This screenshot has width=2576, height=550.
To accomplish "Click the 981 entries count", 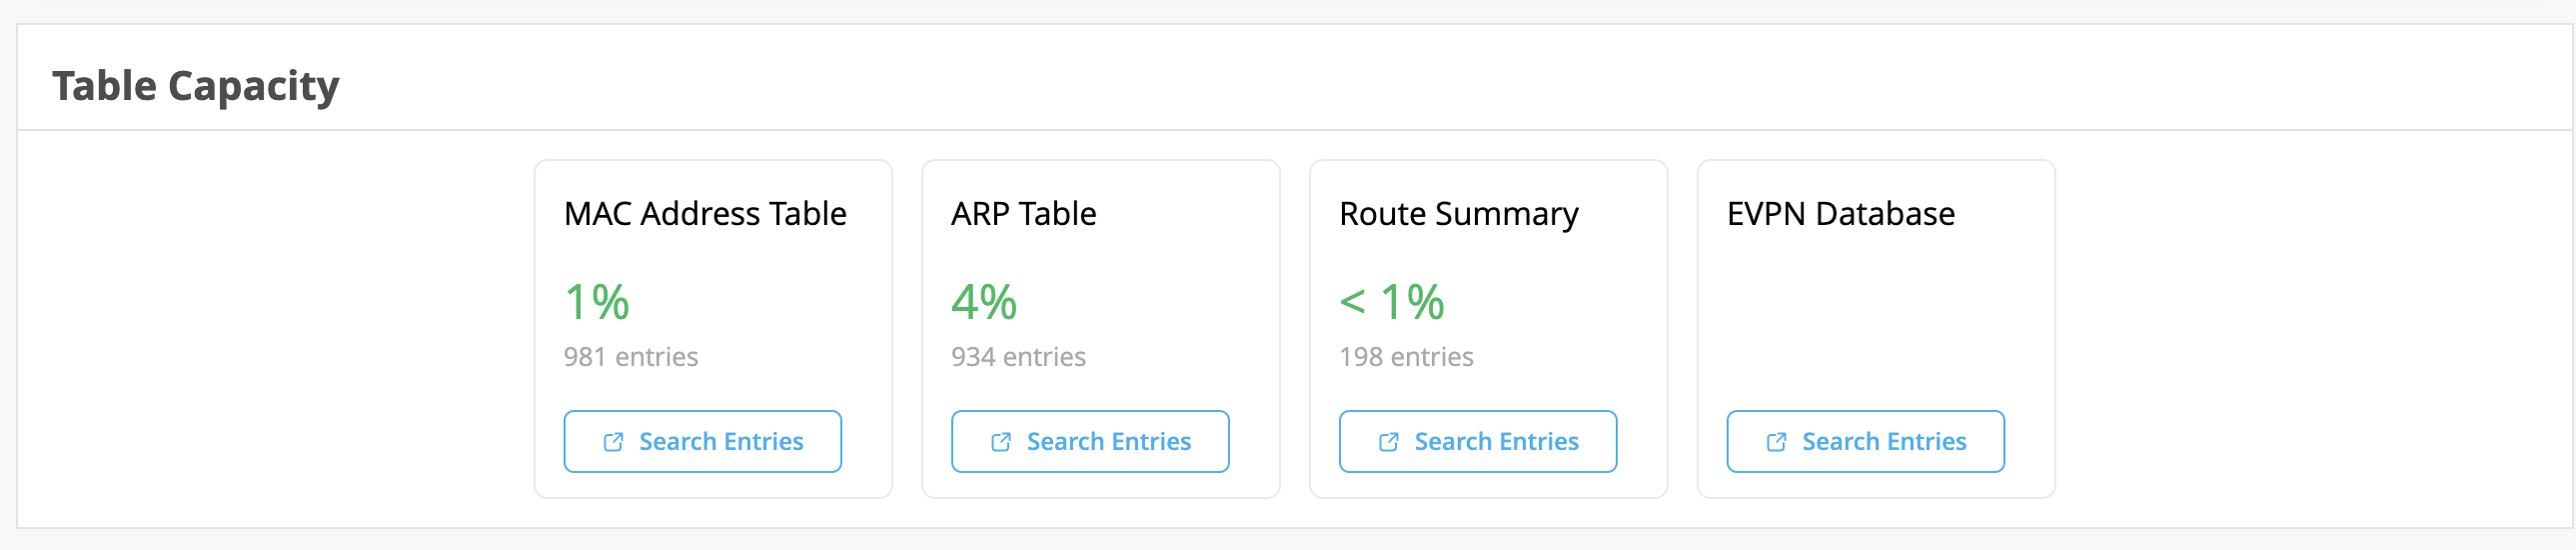I will [630, 357].
